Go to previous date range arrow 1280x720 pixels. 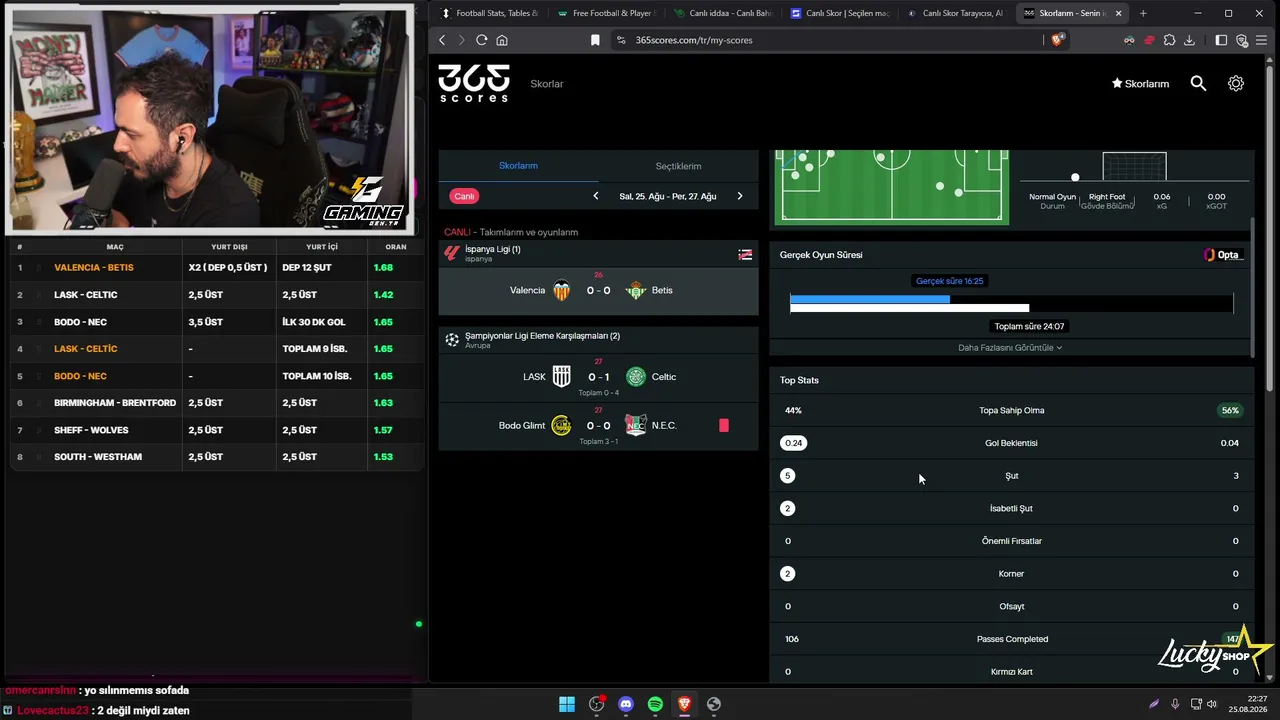(596, 196)
